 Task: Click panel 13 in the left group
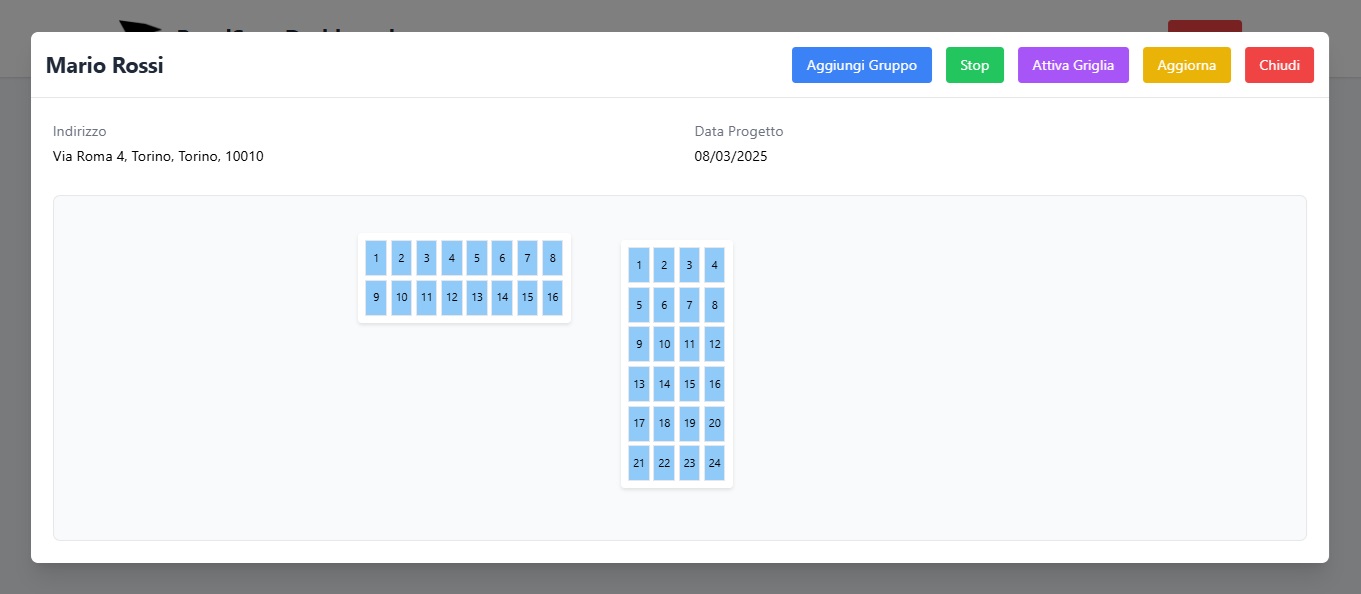tap(477, 297)
